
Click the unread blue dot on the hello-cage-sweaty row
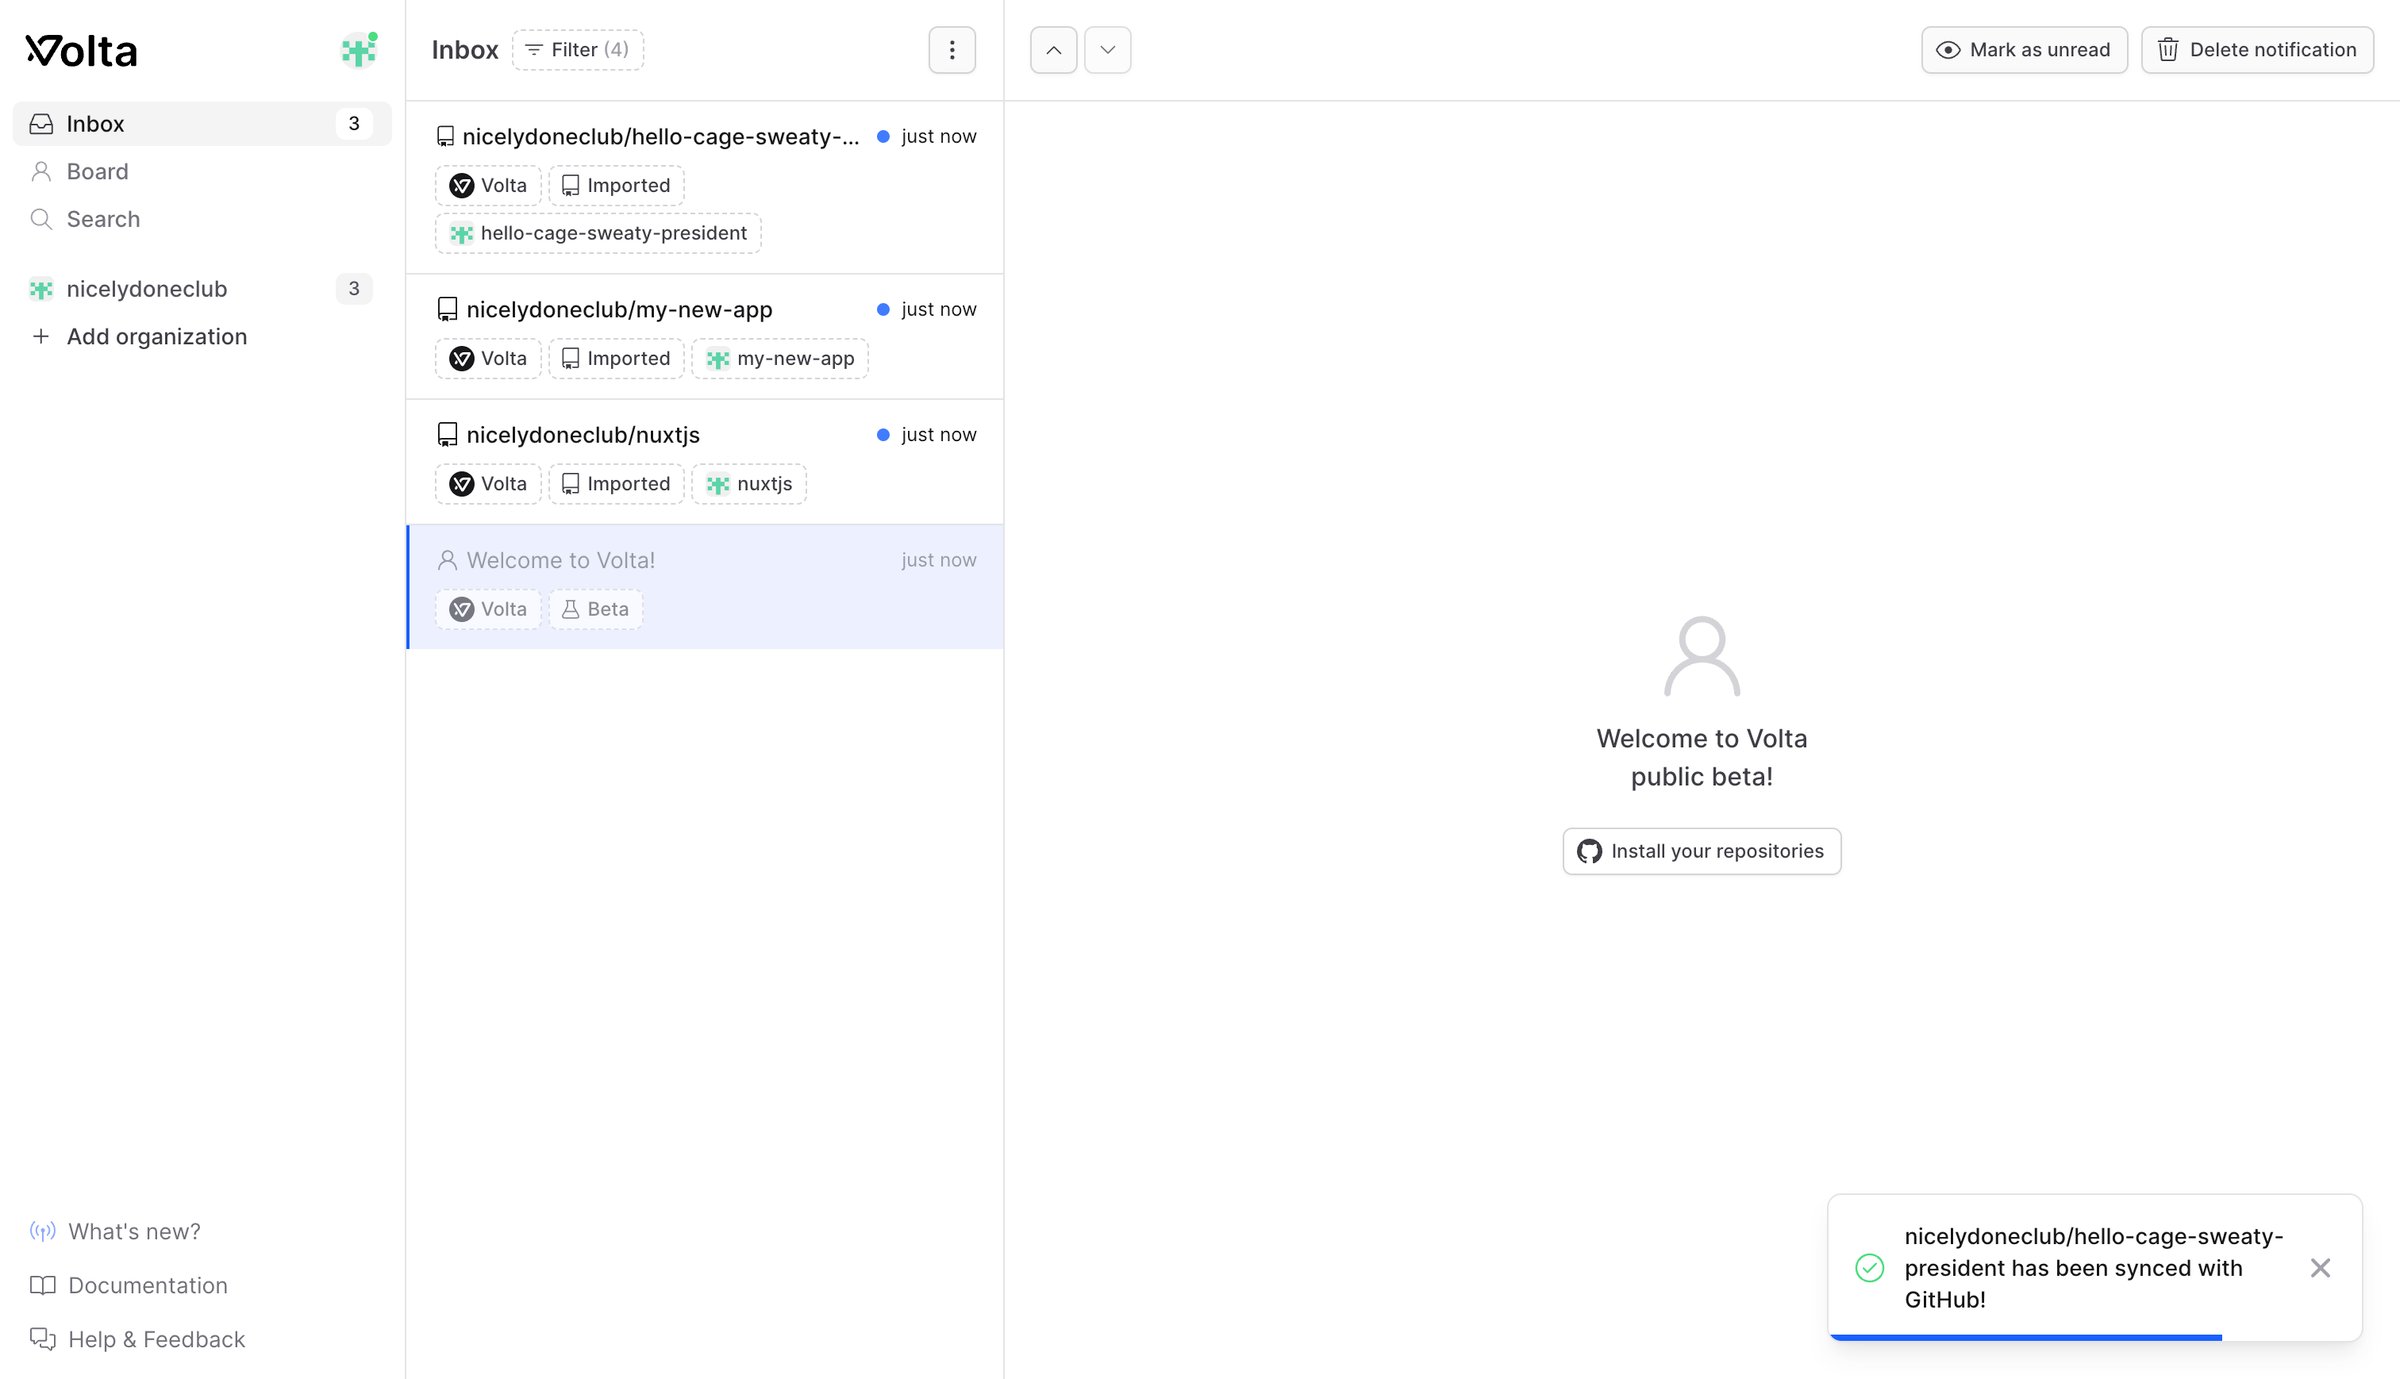883,137
